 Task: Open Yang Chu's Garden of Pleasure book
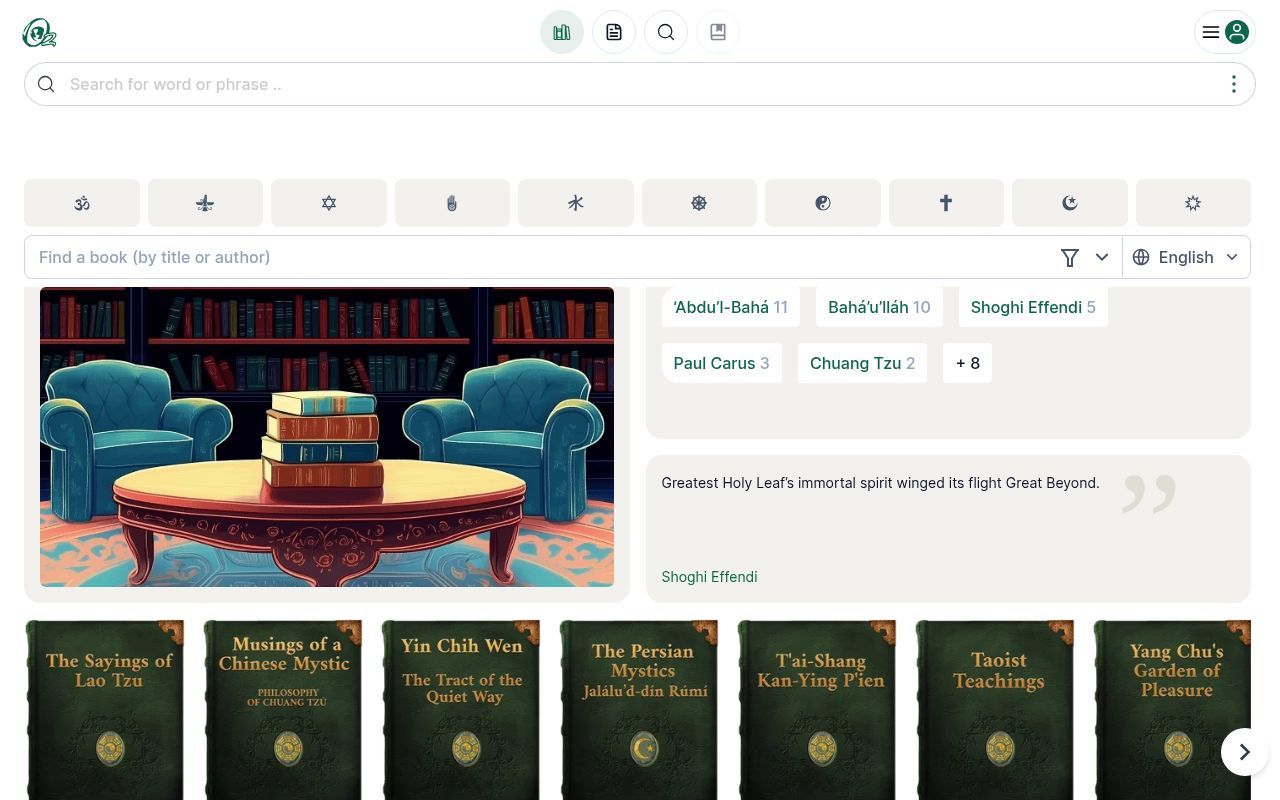pos(1172,710)
